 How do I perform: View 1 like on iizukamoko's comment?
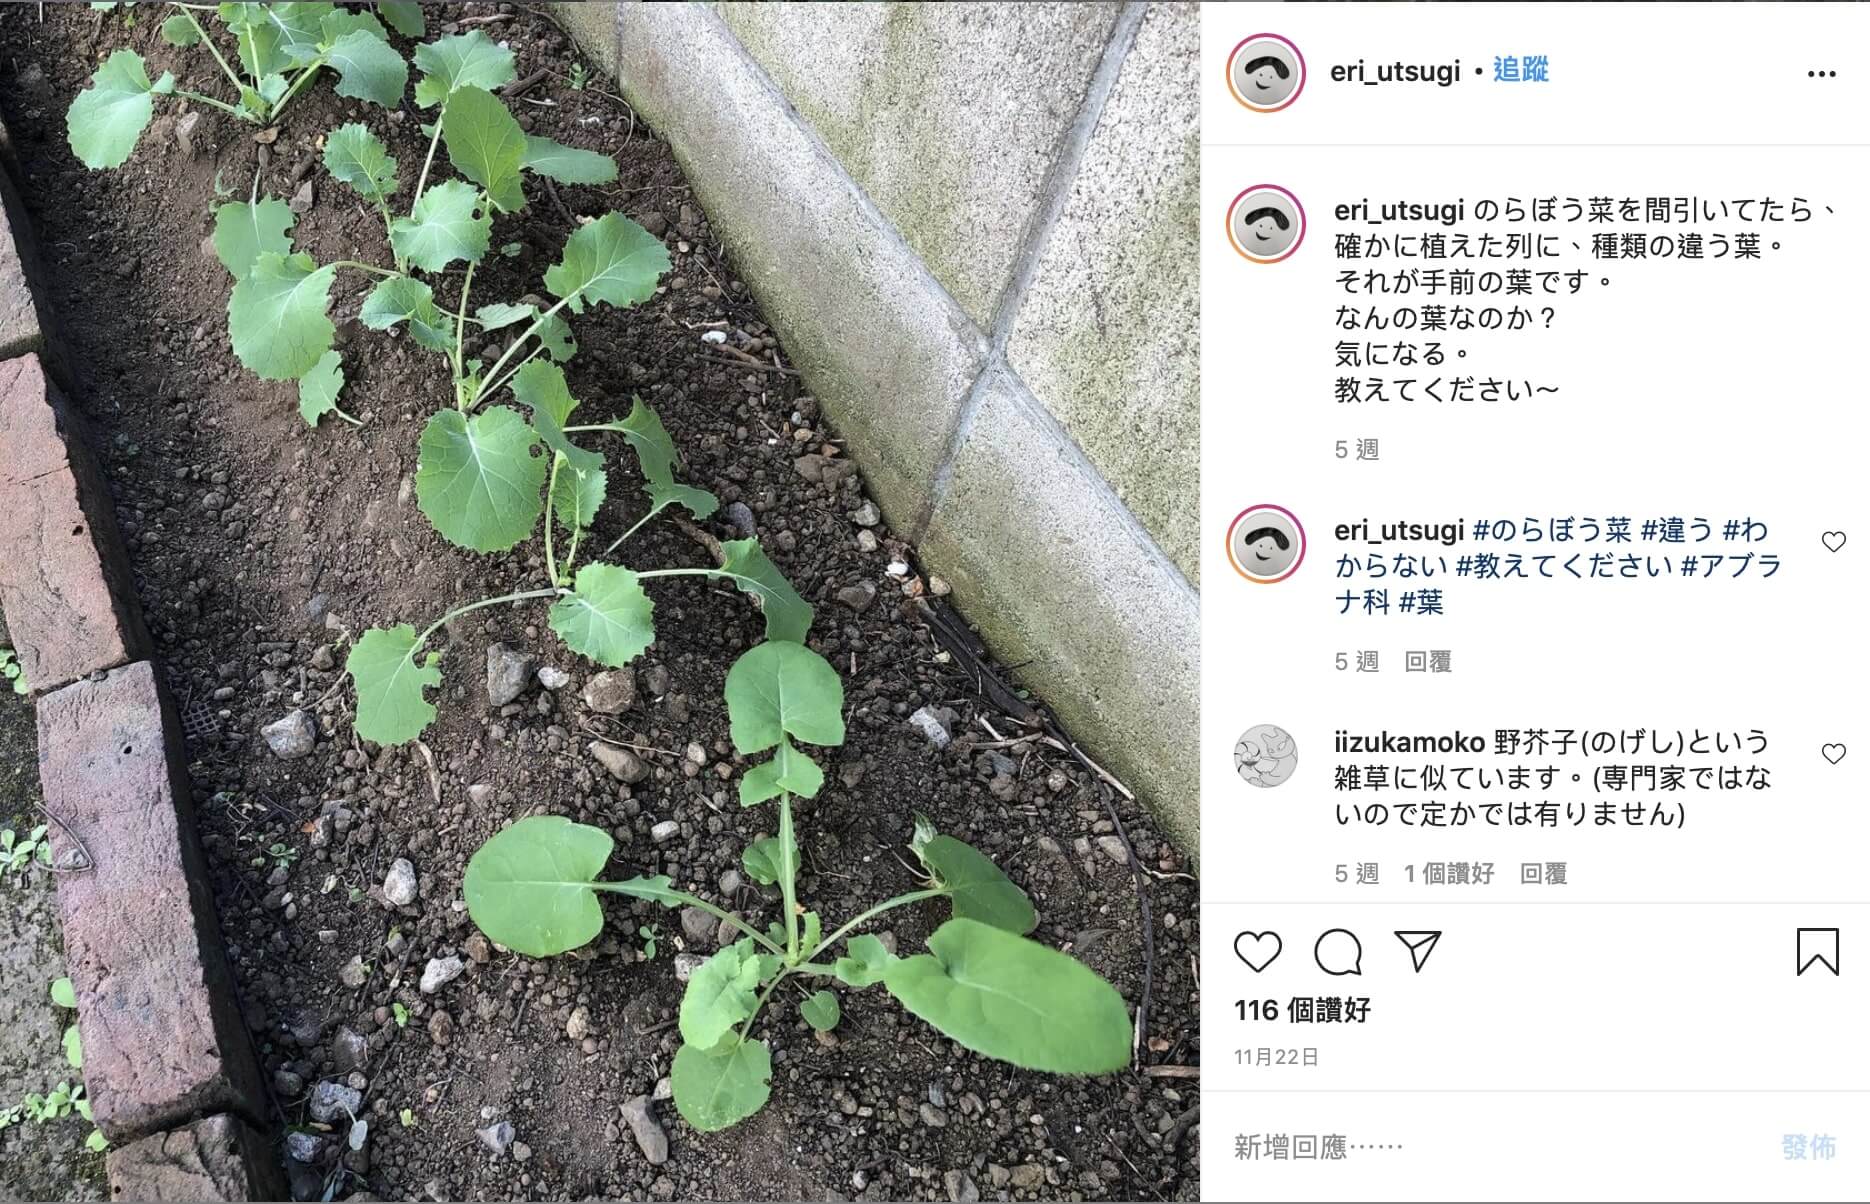pos(1449,873)
